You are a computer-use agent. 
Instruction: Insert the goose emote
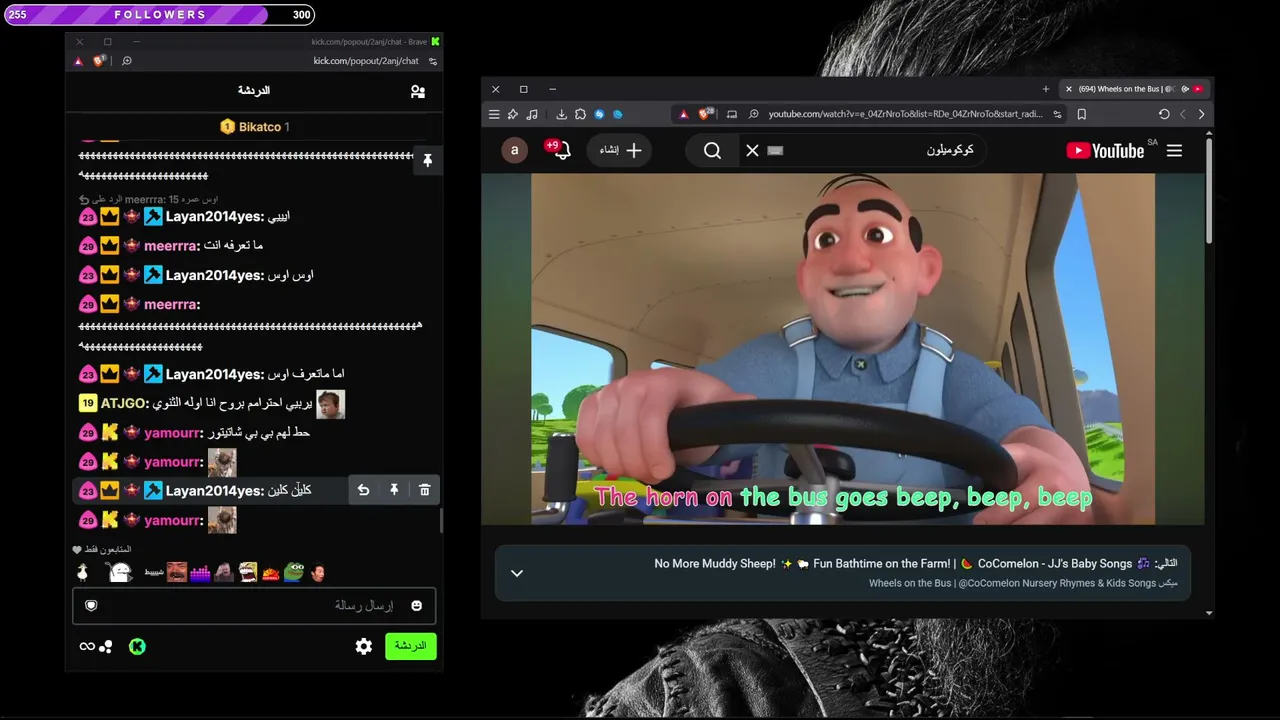click(x=83, y=572)
